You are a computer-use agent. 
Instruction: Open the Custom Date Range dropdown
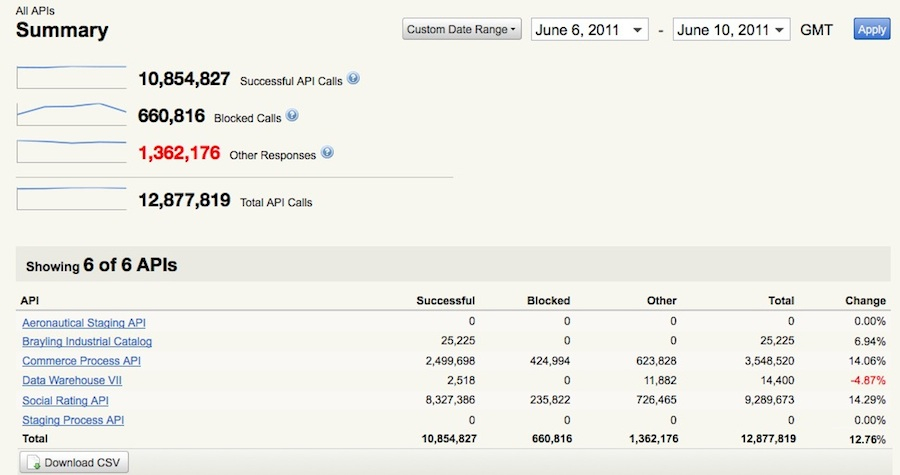(x=461, y=29)
